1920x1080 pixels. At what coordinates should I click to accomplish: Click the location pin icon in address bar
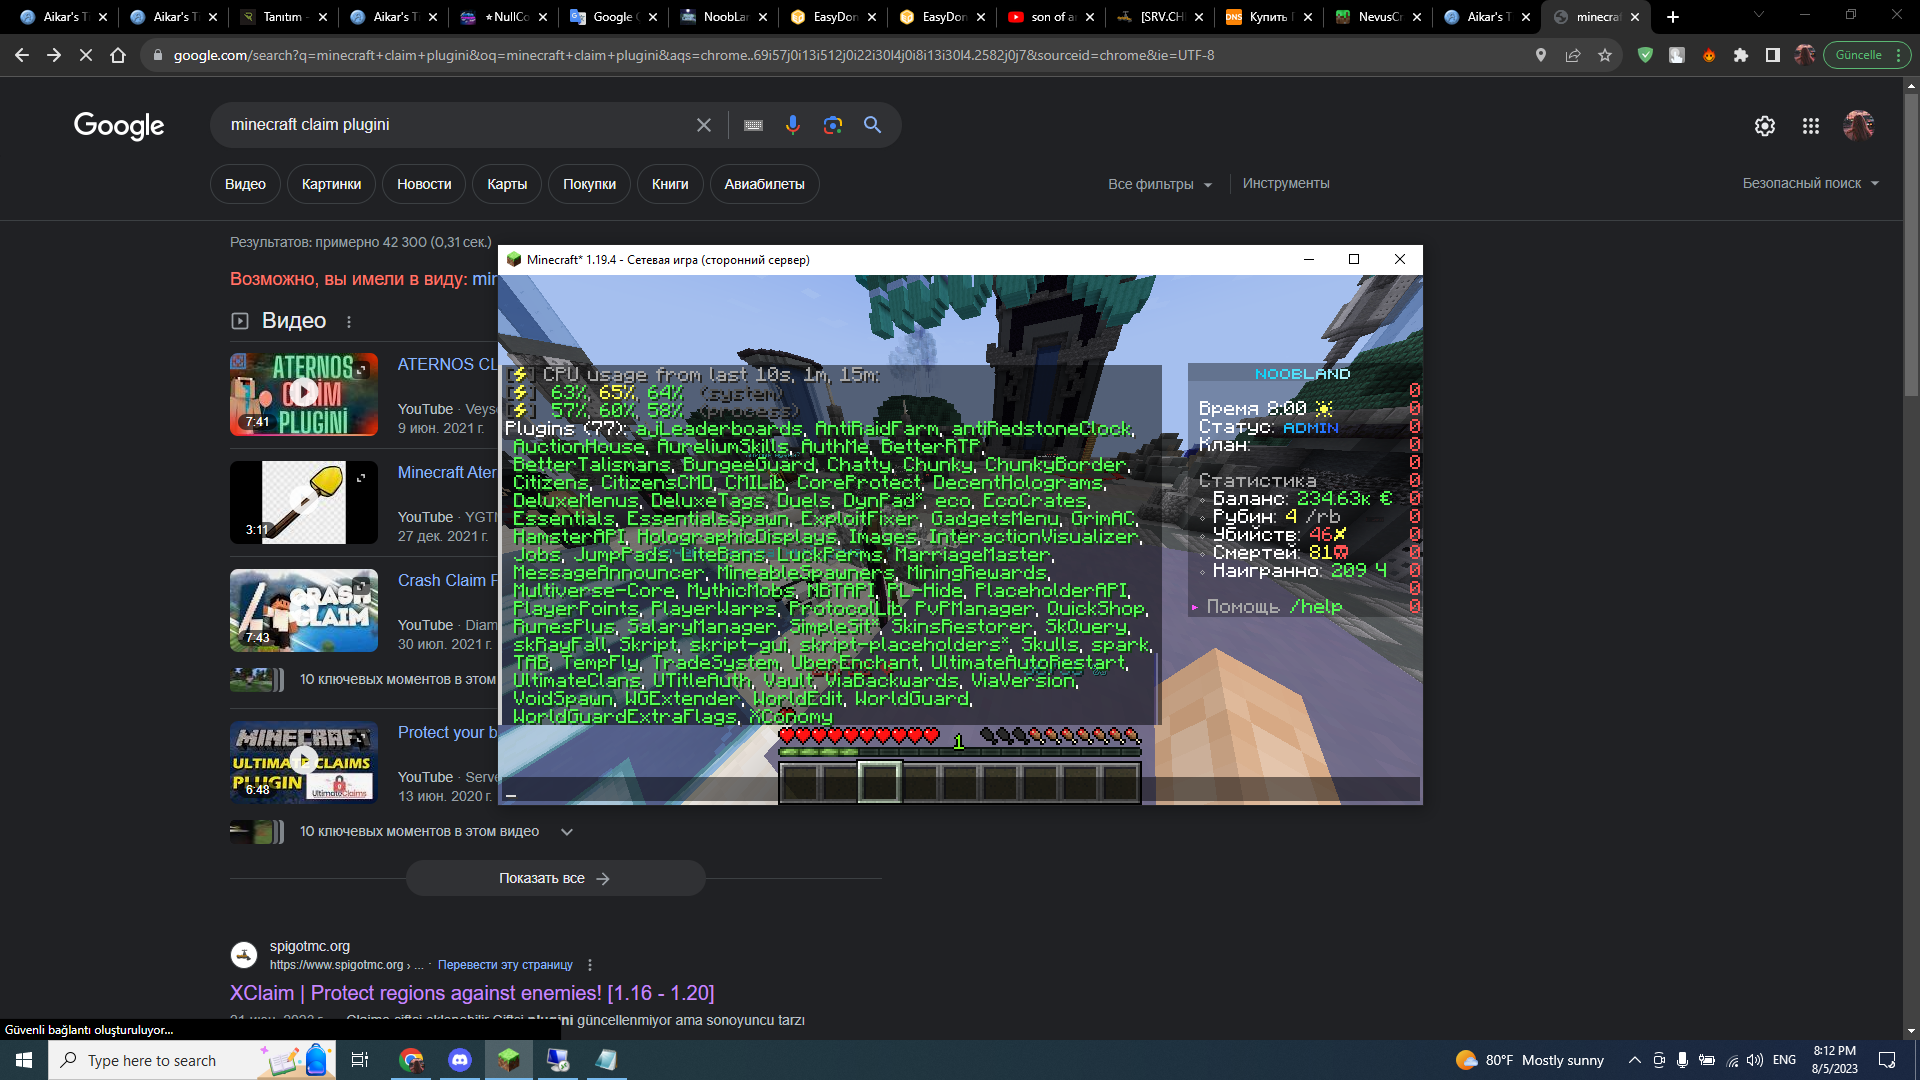pyautogui.click(x=1541, y=55)
